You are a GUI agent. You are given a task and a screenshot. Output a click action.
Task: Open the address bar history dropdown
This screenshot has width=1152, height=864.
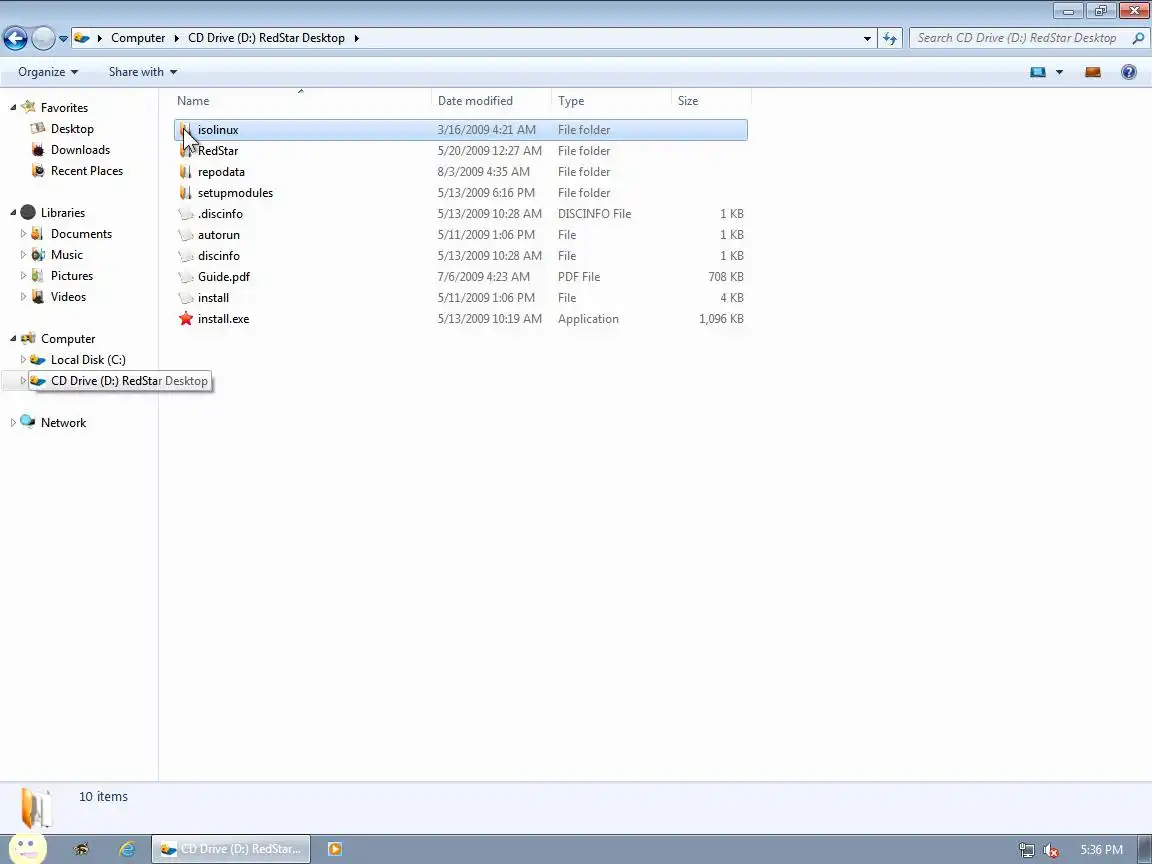tap(867, 38)
